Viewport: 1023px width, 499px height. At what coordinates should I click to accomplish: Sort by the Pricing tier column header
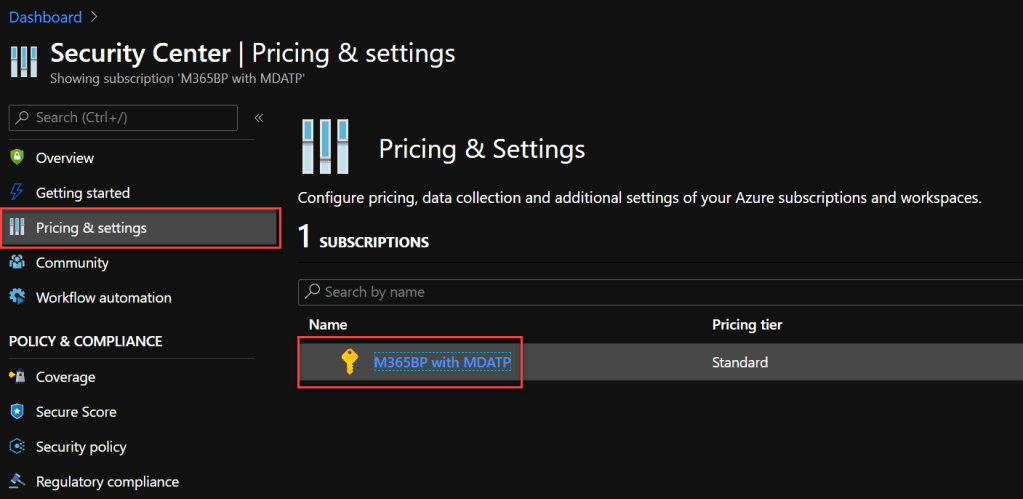[x=746, y=325]
